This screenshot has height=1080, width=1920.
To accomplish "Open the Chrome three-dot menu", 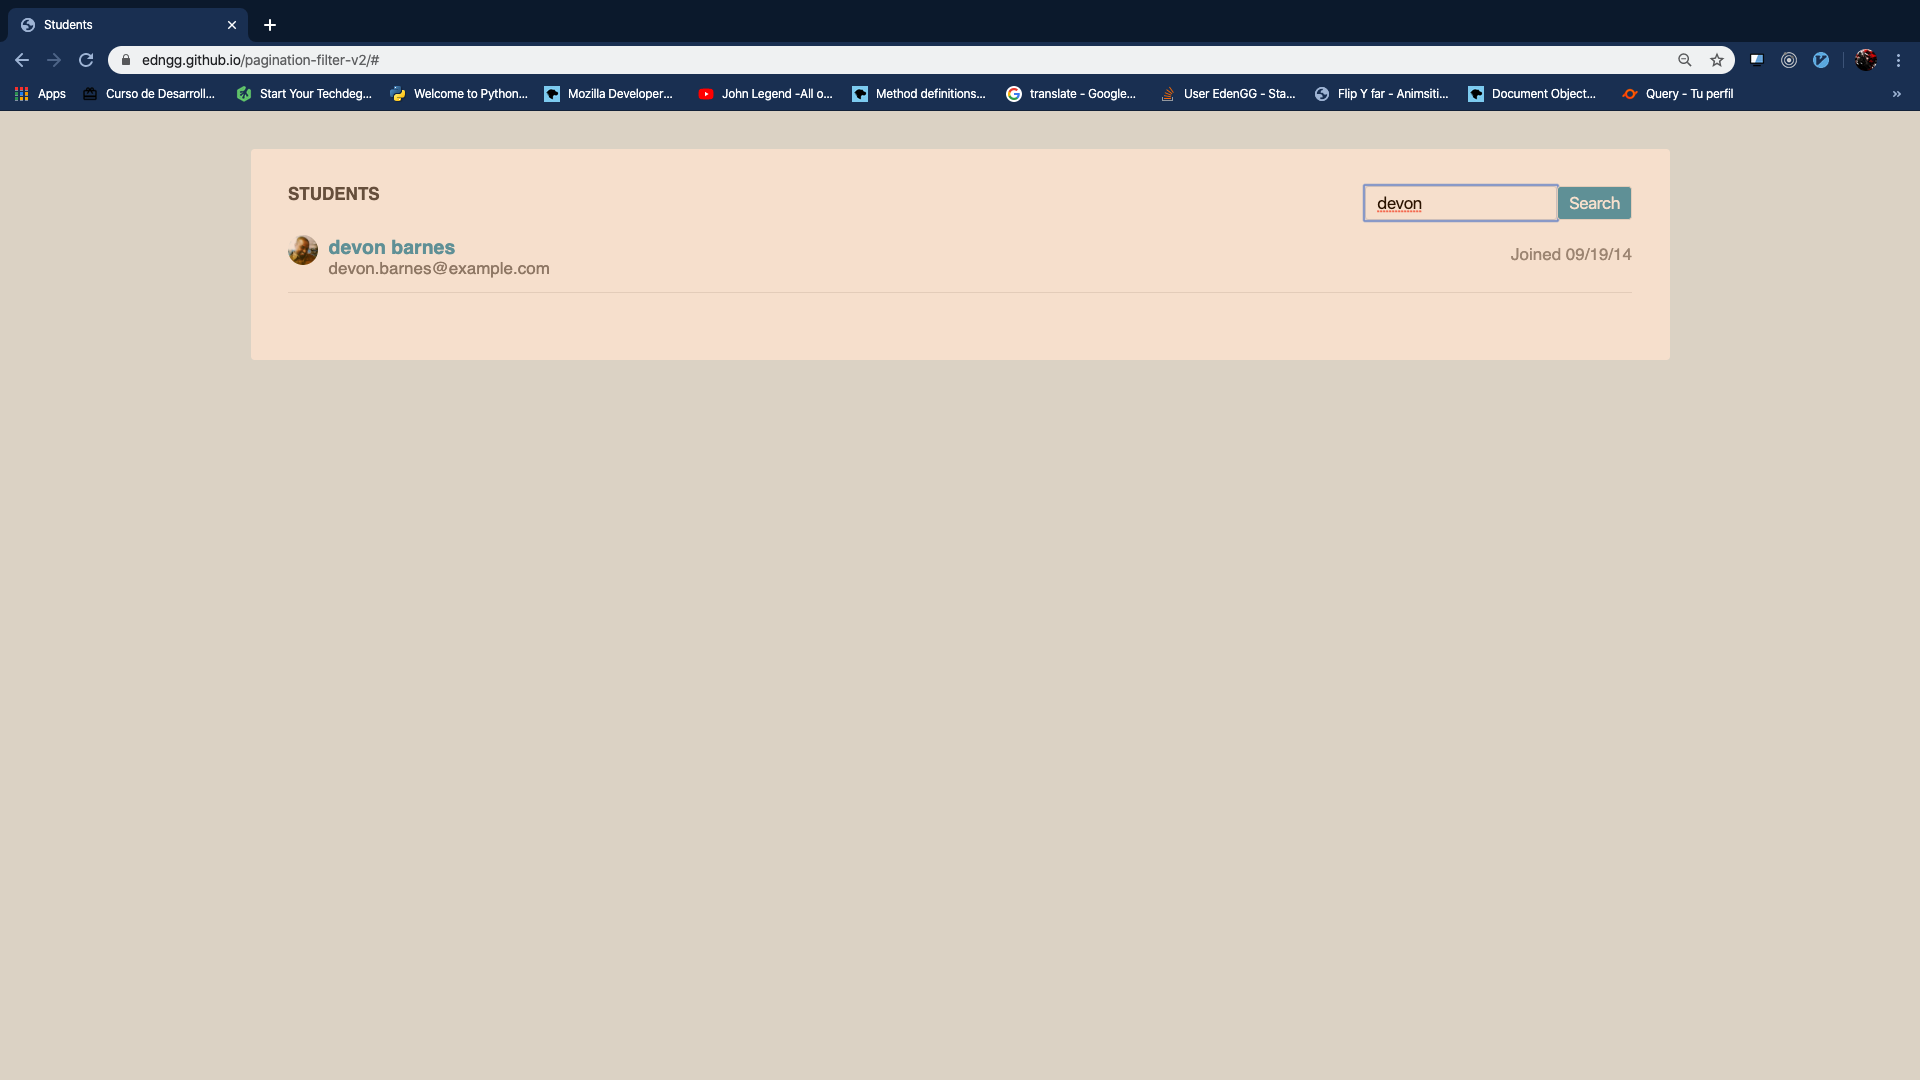I will [1898, 60].
